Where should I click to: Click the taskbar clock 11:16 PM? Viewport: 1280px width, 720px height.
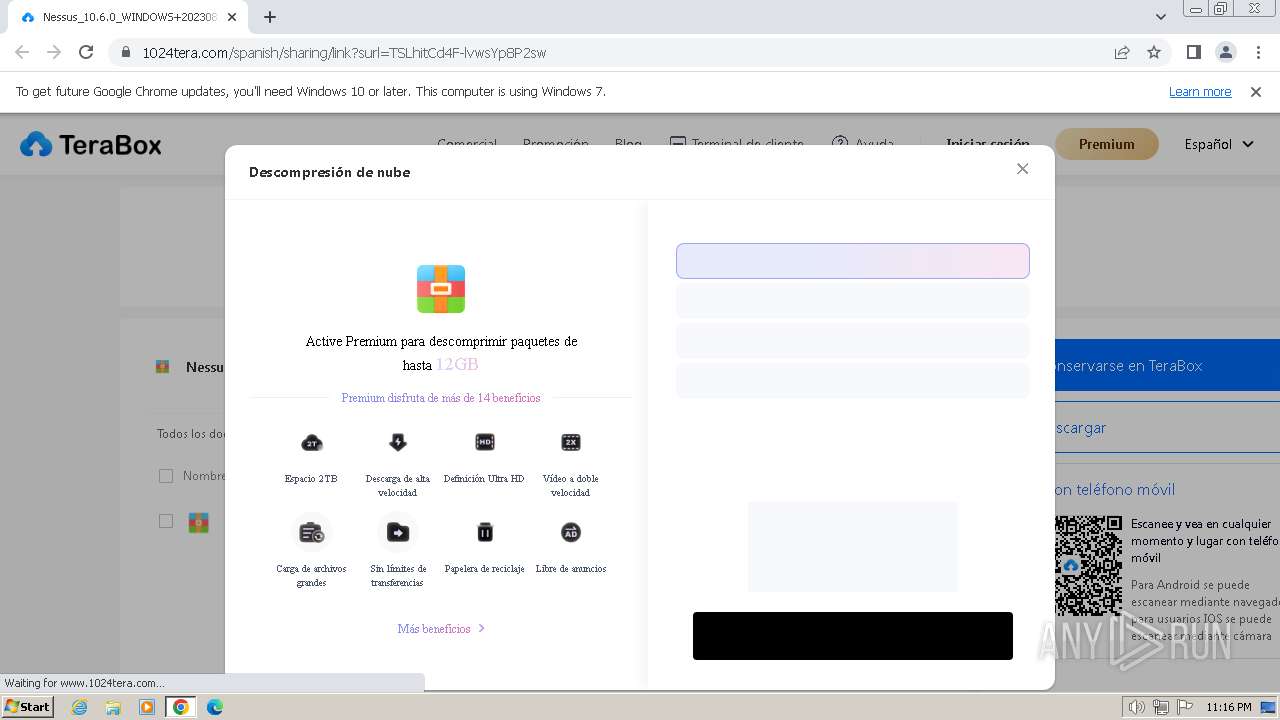(x=1228, y=707)
